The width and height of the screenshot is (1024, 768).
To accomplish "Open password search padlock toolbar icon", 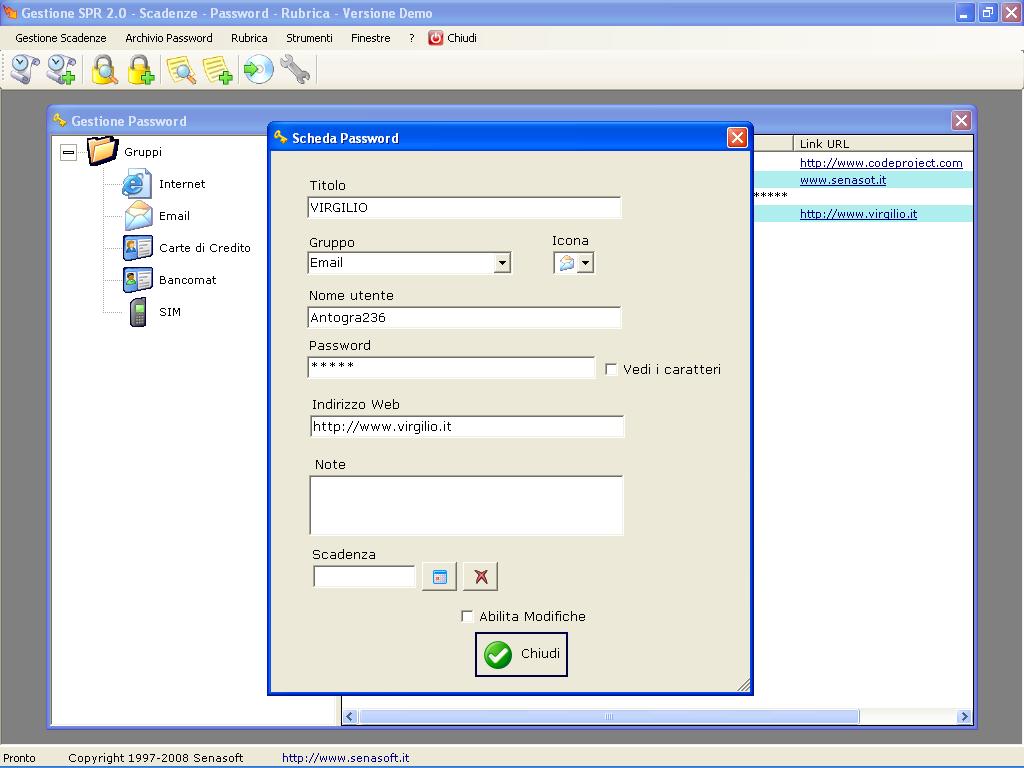I will 104,69.
